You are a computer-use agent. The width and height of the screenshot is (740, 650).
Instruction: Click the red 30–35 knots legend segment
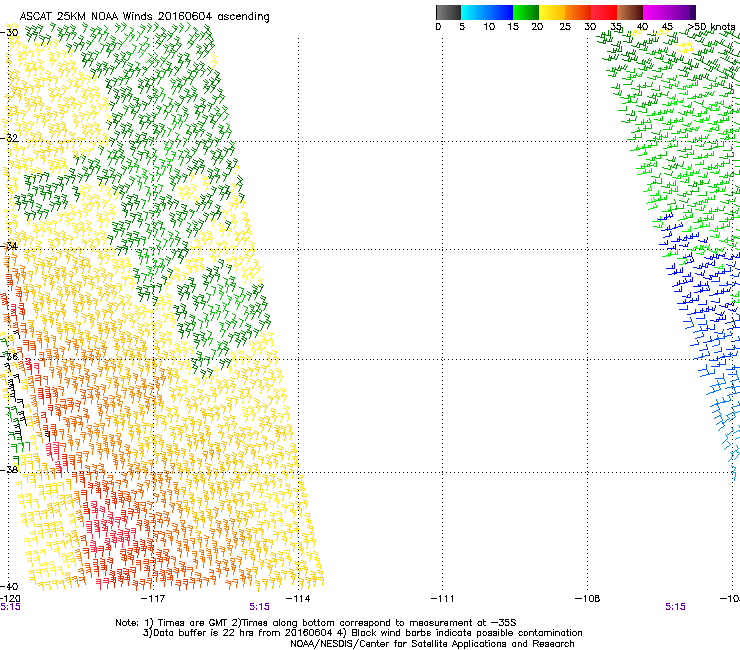[604, 12]
